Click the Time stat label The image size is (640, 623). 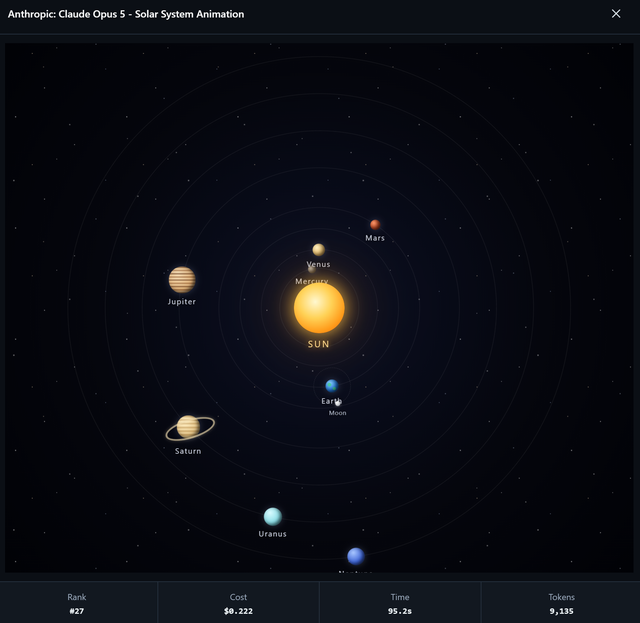click(400, 597)
